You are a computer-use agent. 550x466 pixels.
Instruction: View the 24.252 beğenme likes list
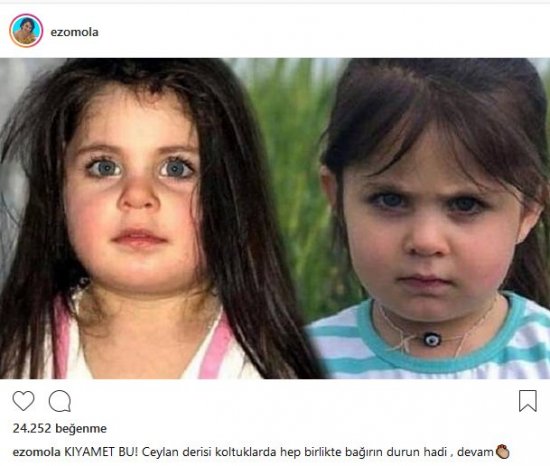tap(60, 428)
